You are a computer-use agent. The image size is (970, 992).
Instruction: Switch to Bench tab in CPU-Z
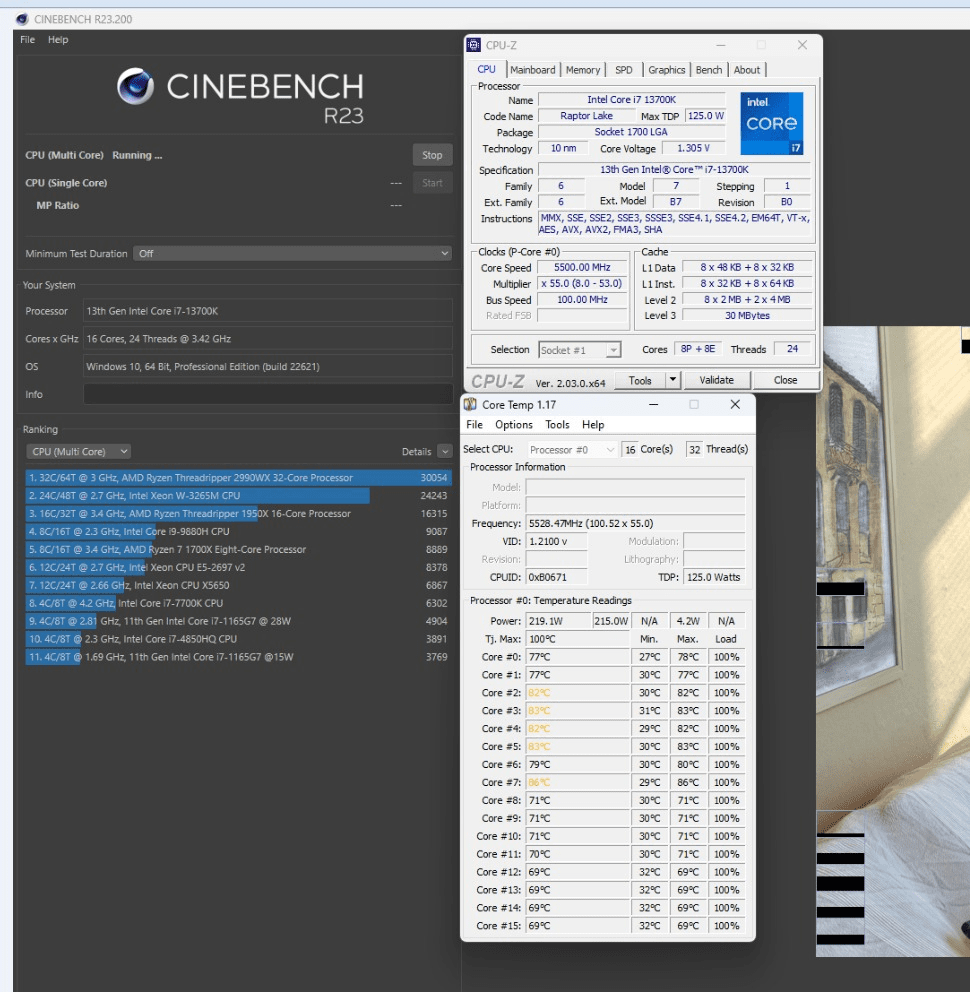(x=709, y=70)
